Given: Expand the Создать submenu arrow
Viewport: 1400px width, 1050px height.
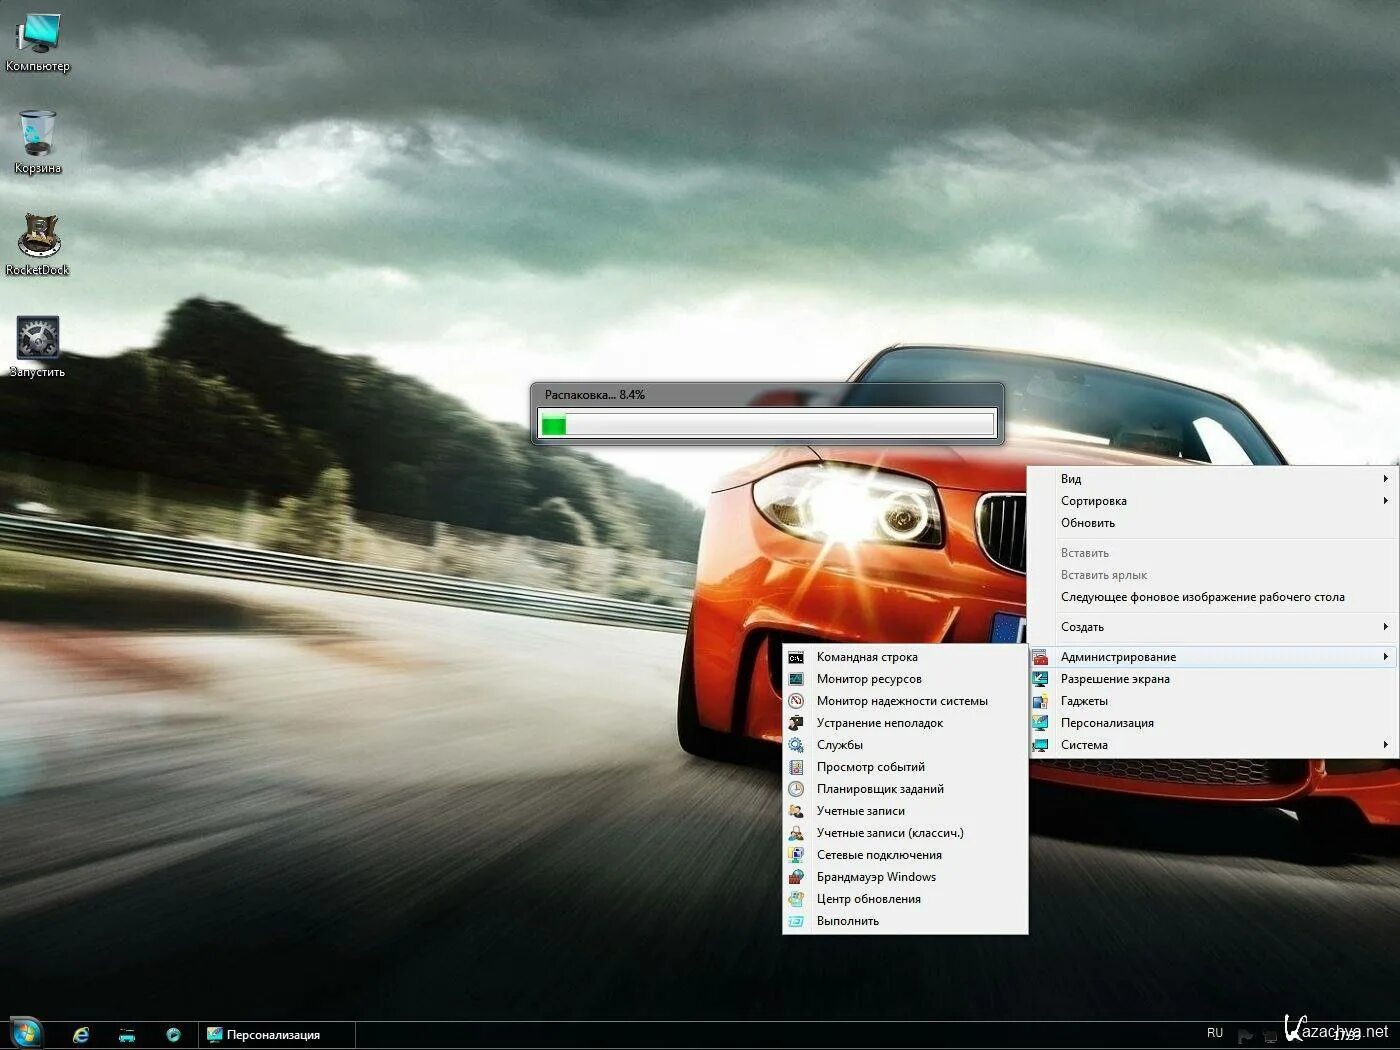Looking at the screenshot, I should coord(1385,627).
